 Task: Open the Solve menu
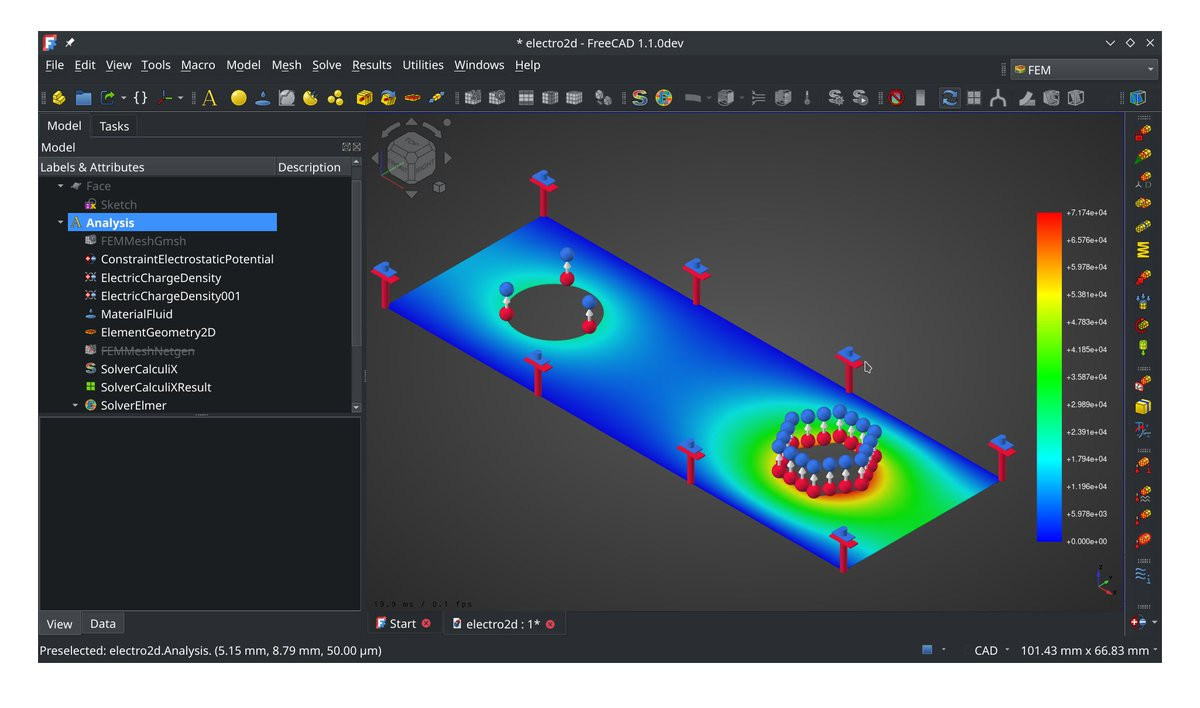(326, 65)
